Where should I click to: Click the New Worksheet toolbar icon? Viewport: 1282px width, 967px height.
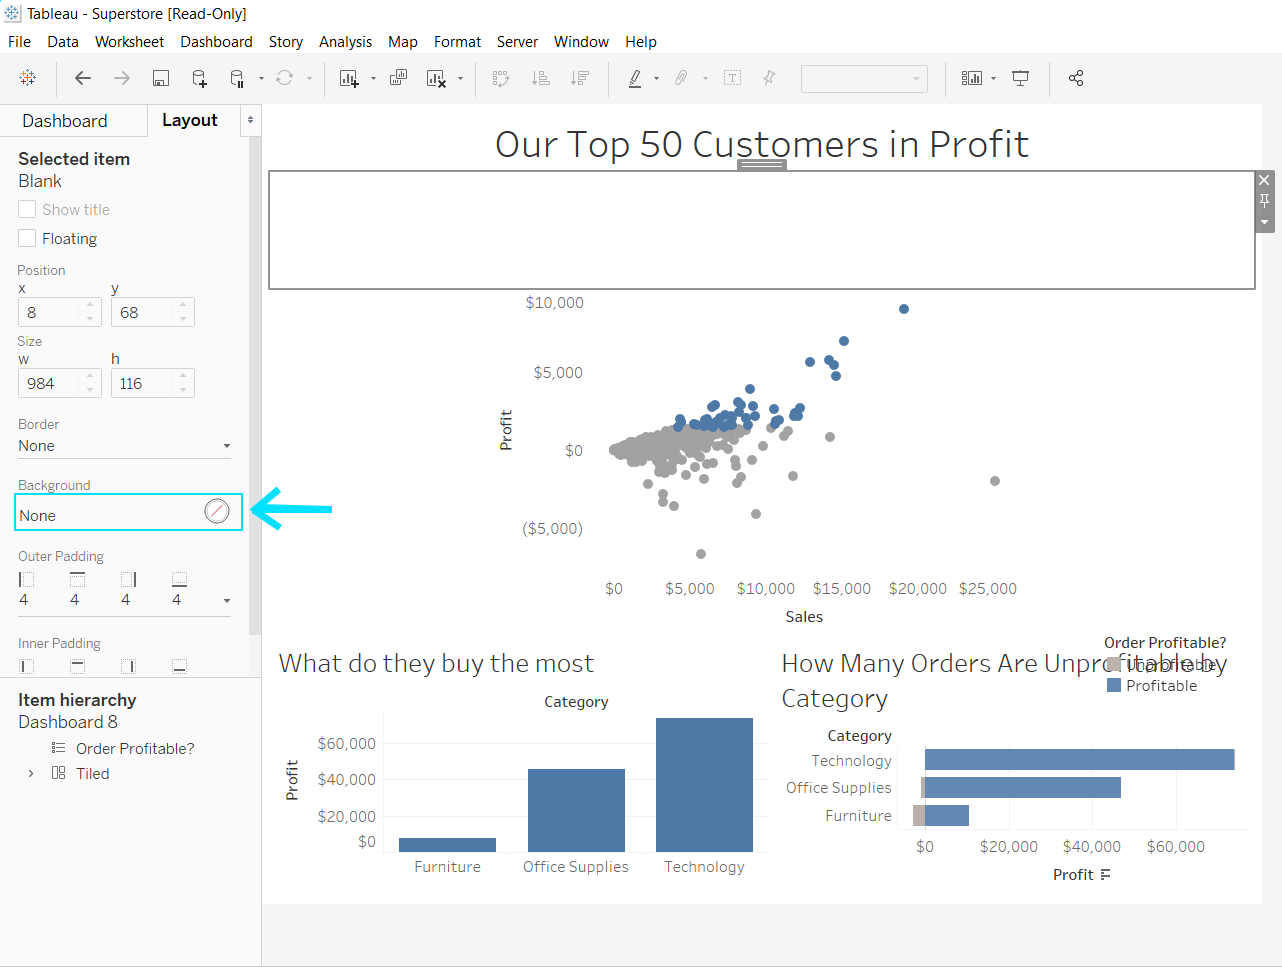tap(349, 78)
